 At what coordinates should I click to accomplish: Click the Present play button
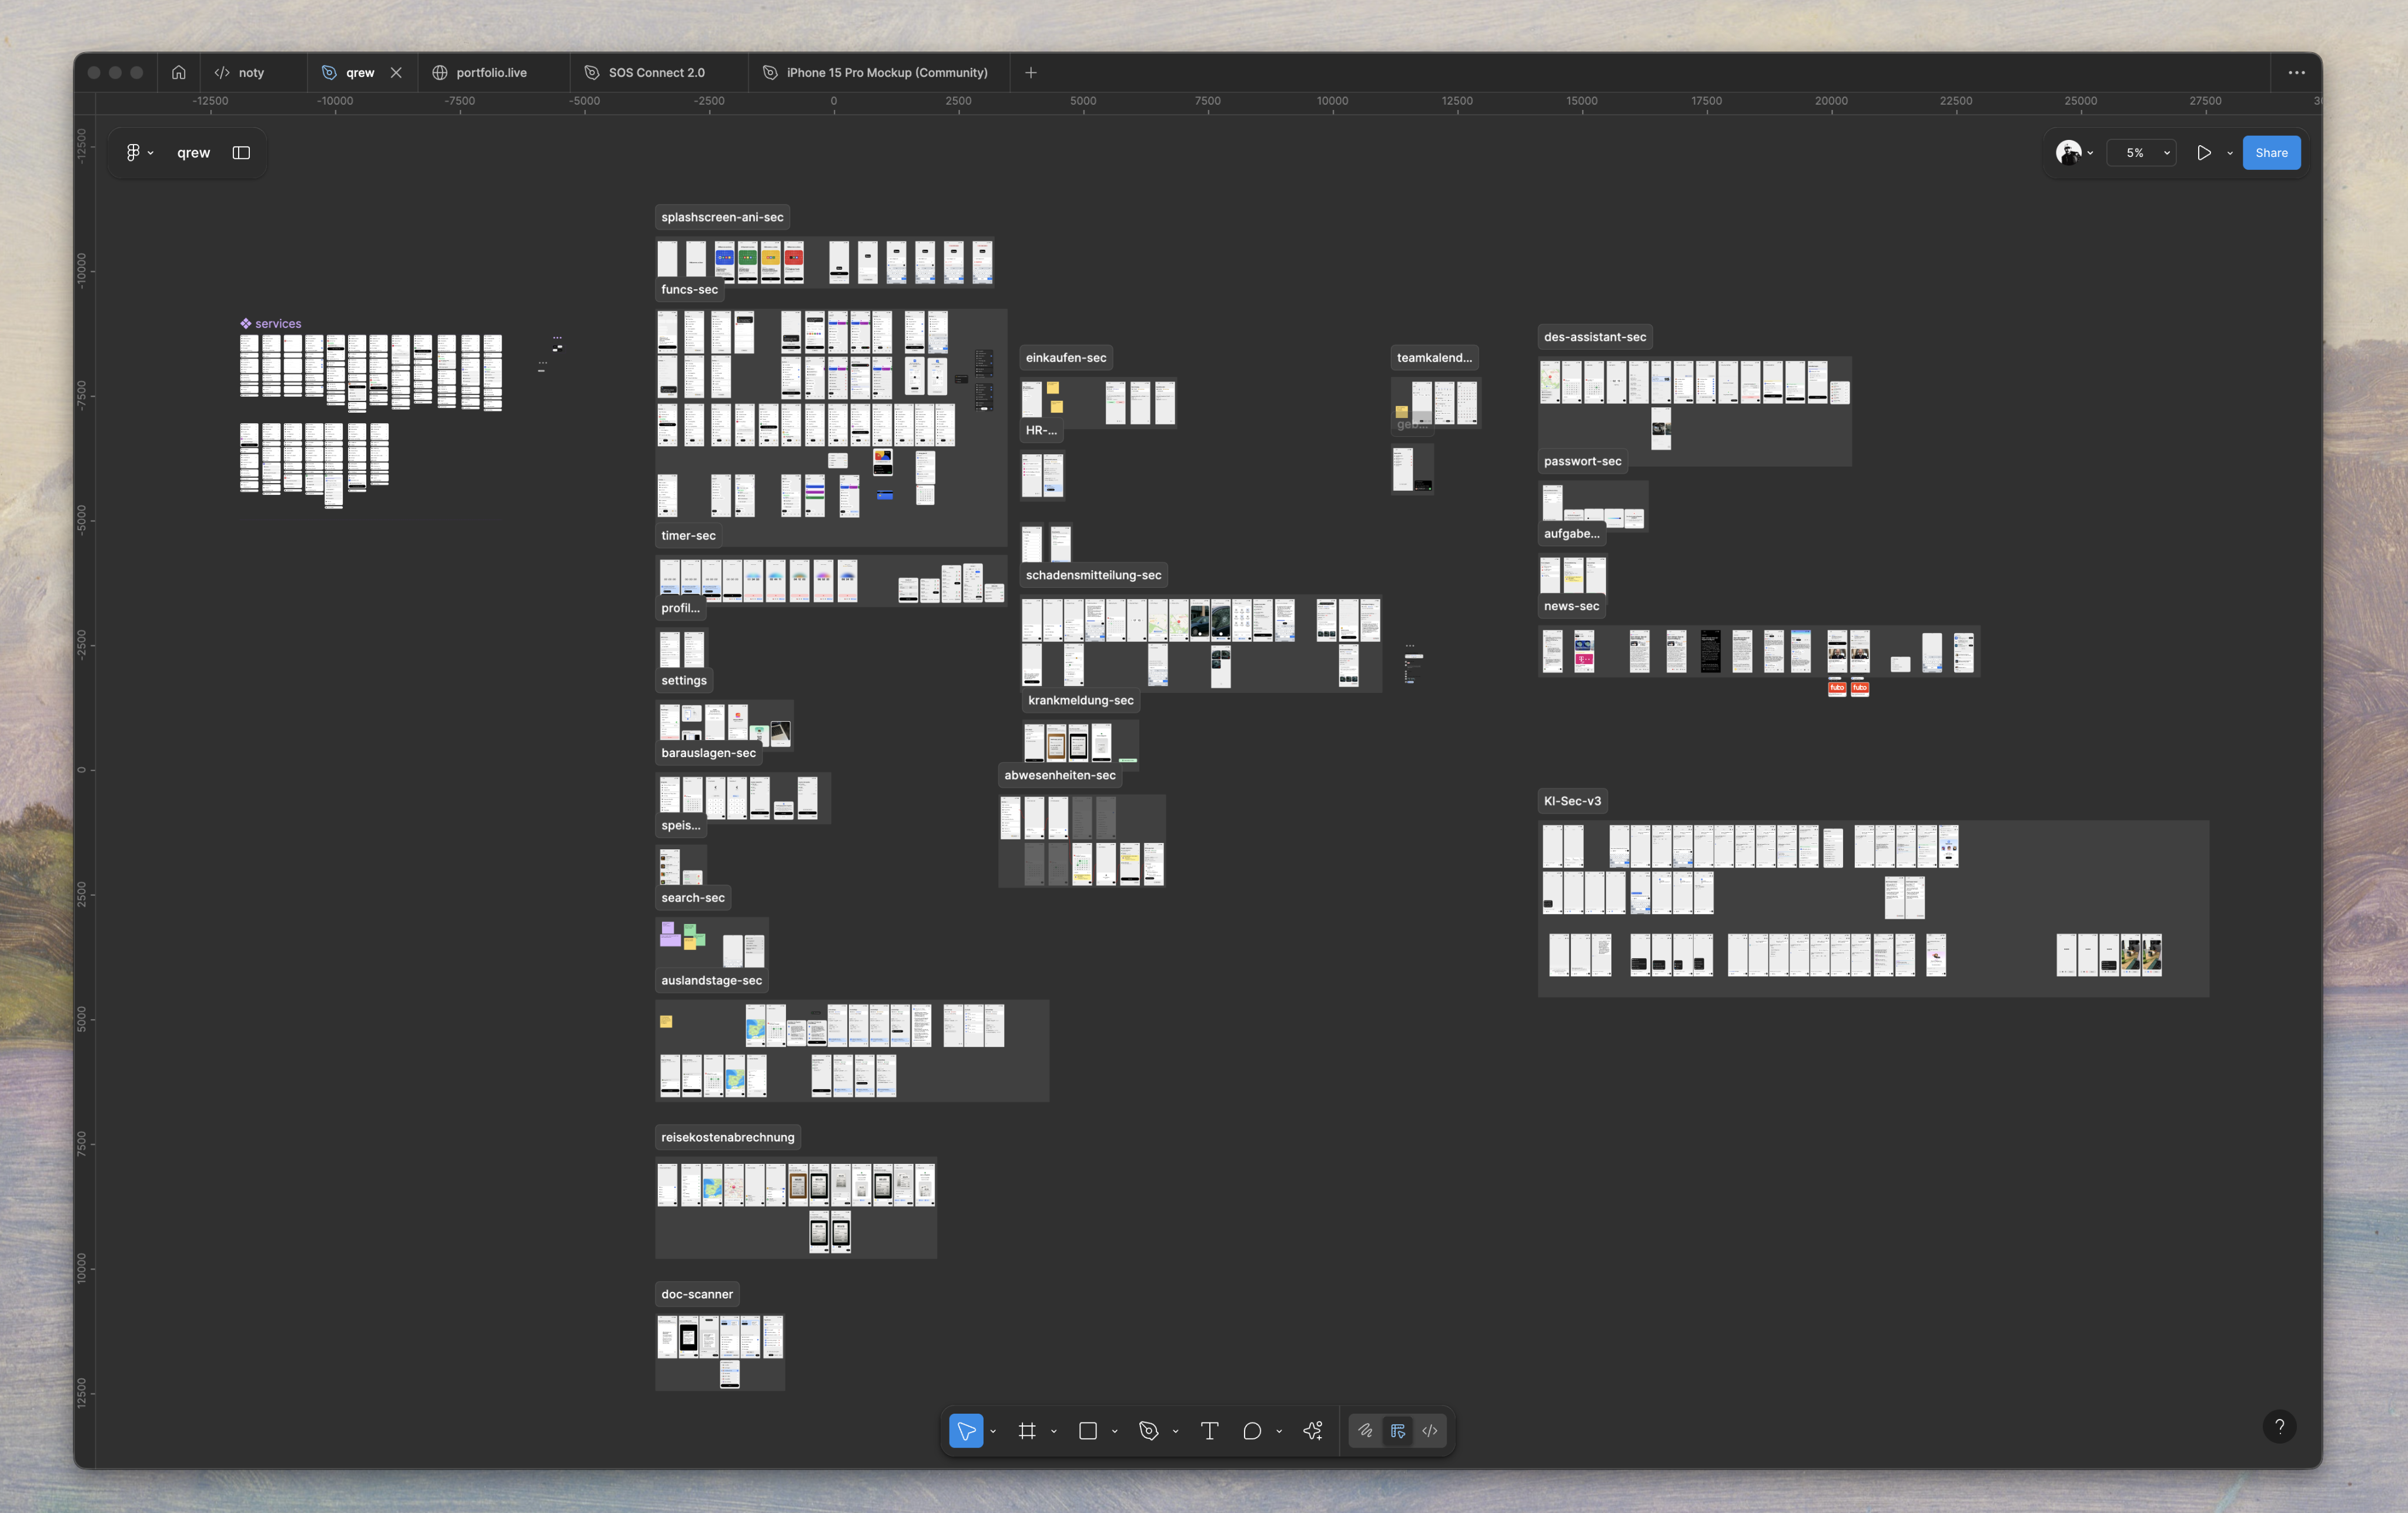tap(2203, 153)
